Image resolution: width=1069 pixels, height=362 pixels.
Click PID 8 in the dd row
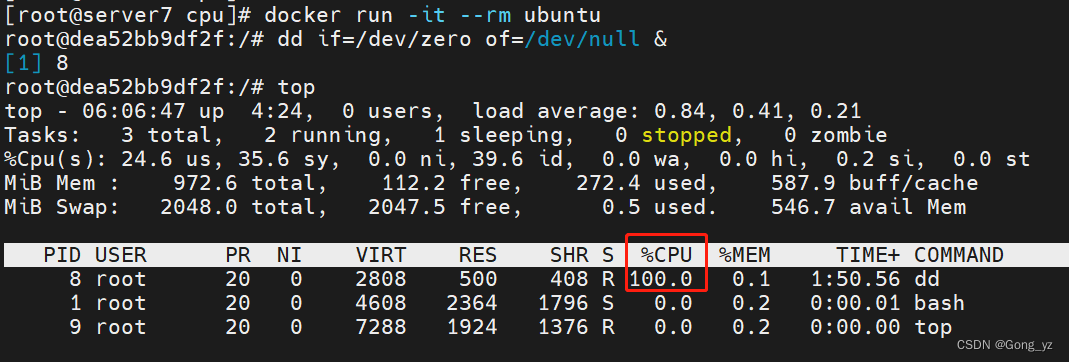(75, 279)
